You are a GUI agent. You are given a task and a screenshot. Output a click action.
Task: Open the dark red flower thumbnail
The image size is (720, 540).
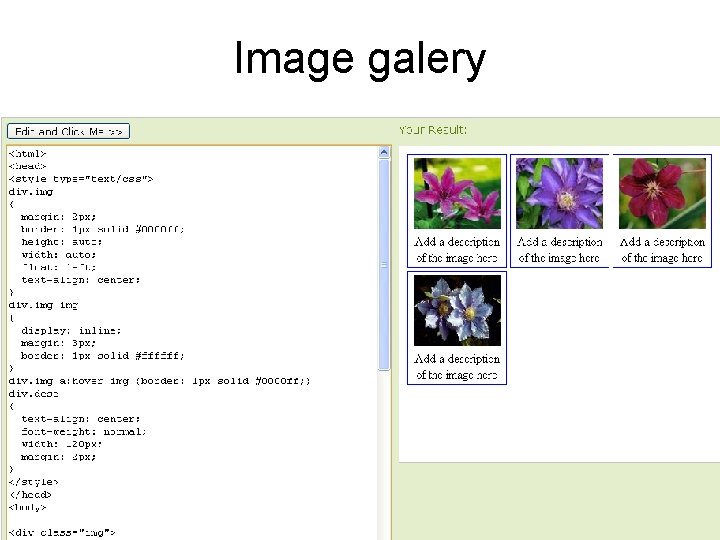point(662,193)
